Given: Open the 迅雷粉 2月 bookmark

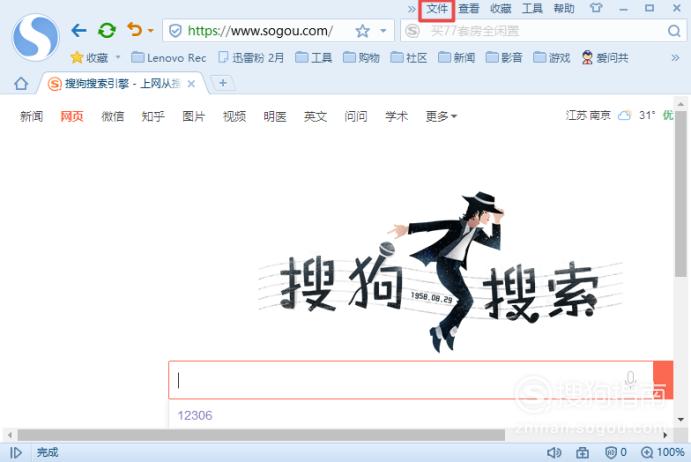Looking at the screenshot, I should [x=252, y=58].
